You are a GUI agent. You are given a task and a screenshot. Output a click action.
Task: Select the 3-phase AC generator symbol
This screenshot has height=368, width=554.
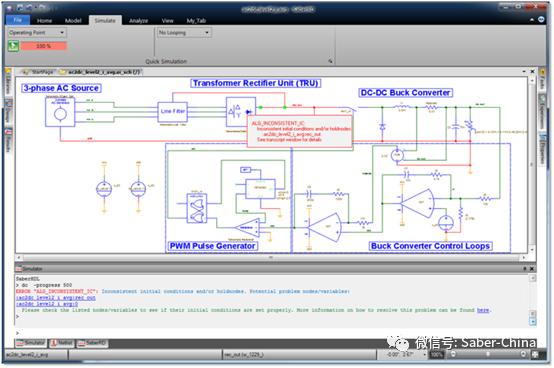tap(60, 112)
